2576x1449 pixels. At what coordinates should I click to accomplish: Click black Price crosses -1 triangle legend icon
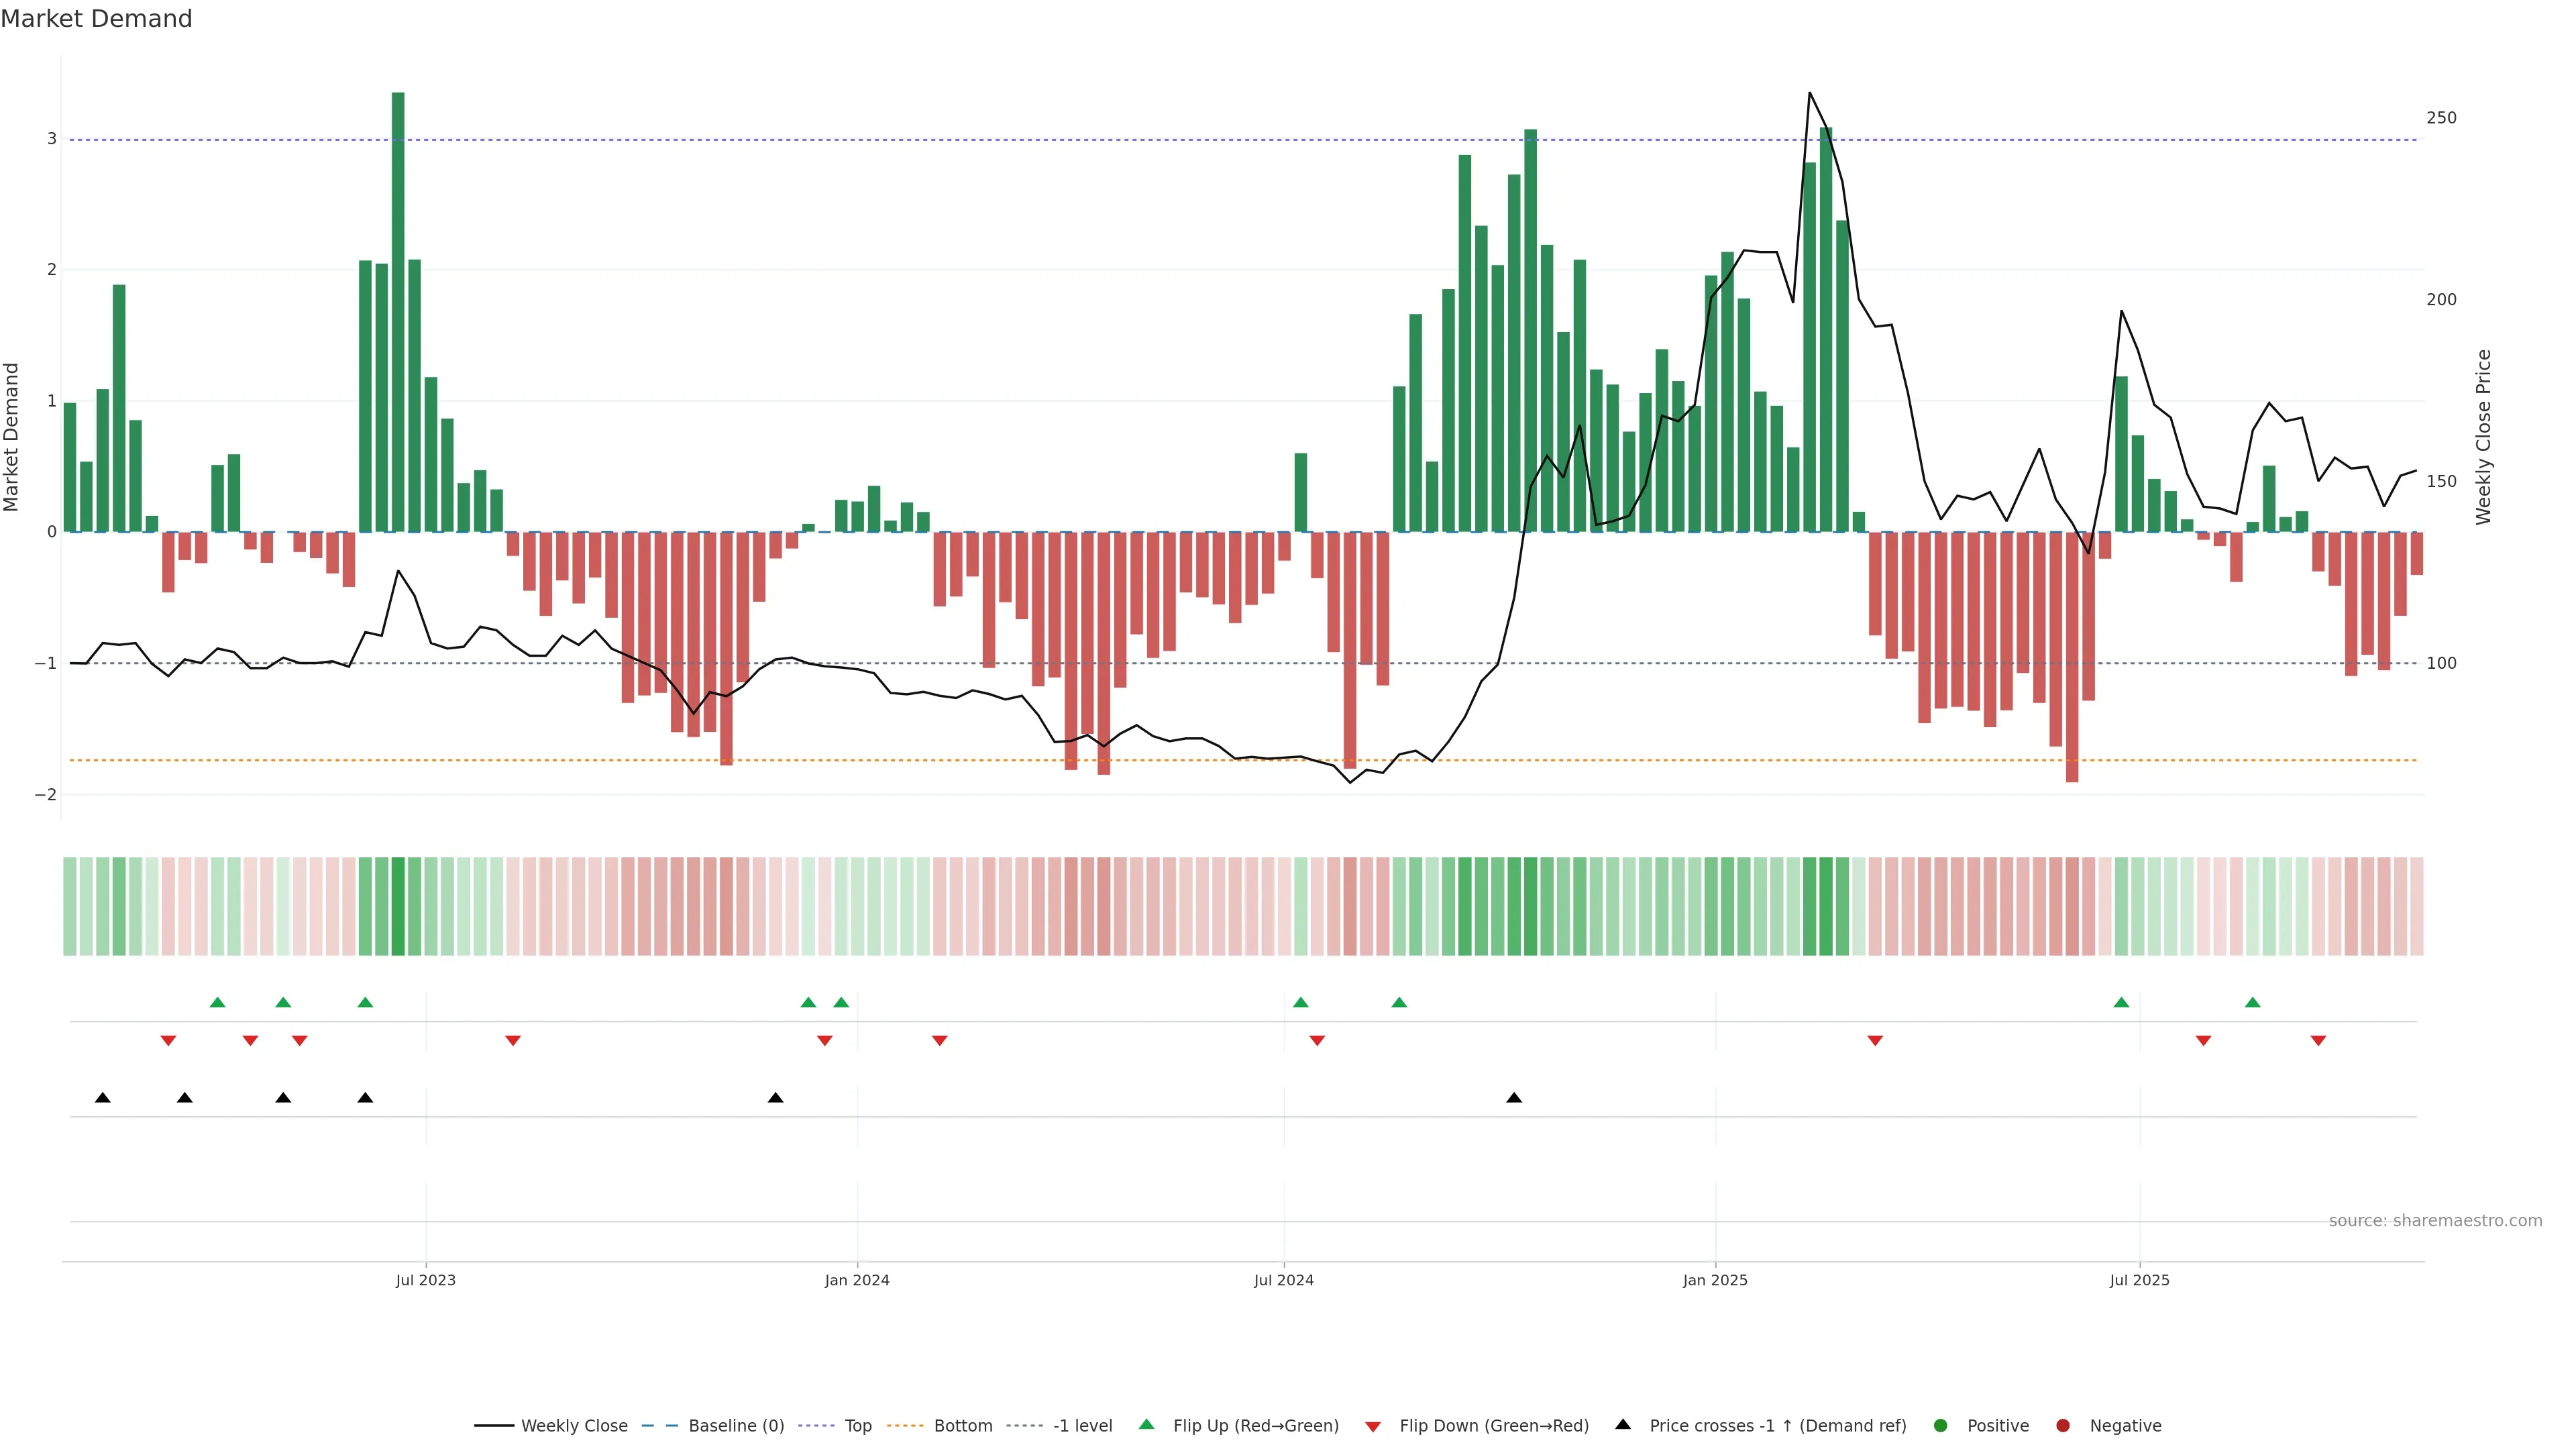click(x=1623, y=1424)
